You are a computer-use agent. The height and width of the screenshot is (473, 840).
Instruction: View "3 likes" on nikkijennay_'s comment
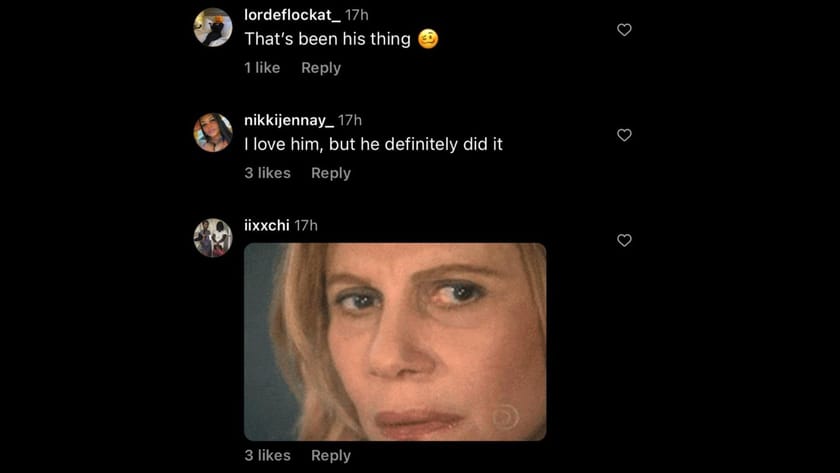tap(267, 173)
